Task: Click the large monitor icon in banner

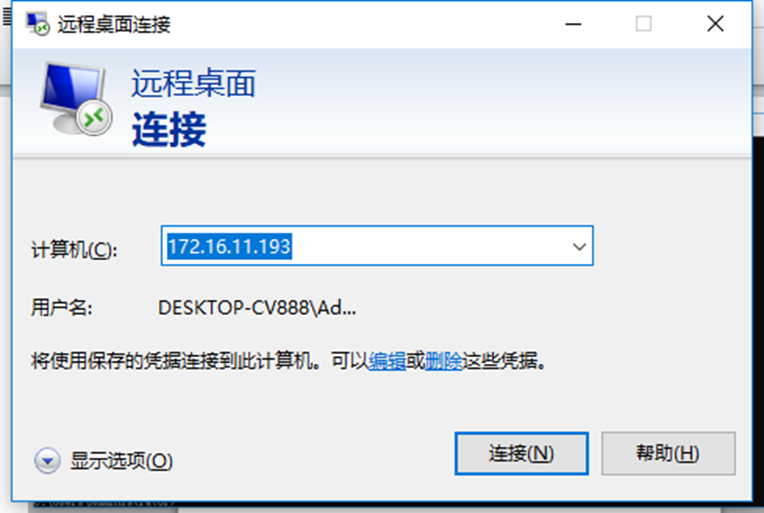Action: pyautogui.click(x=76, y=99)
